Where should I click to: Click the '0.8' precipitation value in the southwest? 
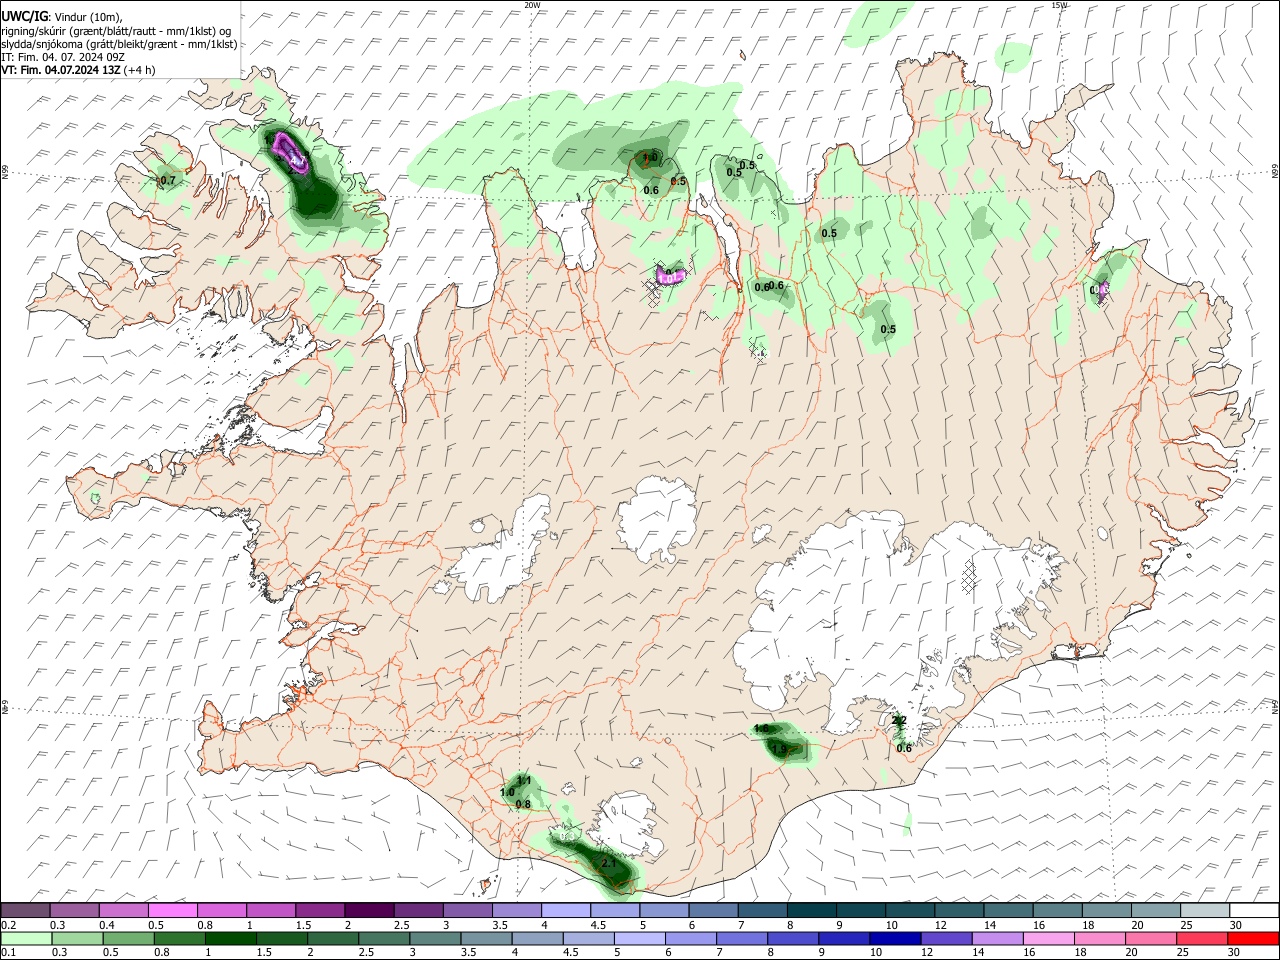pyautogui.click(x=523, y=804)
